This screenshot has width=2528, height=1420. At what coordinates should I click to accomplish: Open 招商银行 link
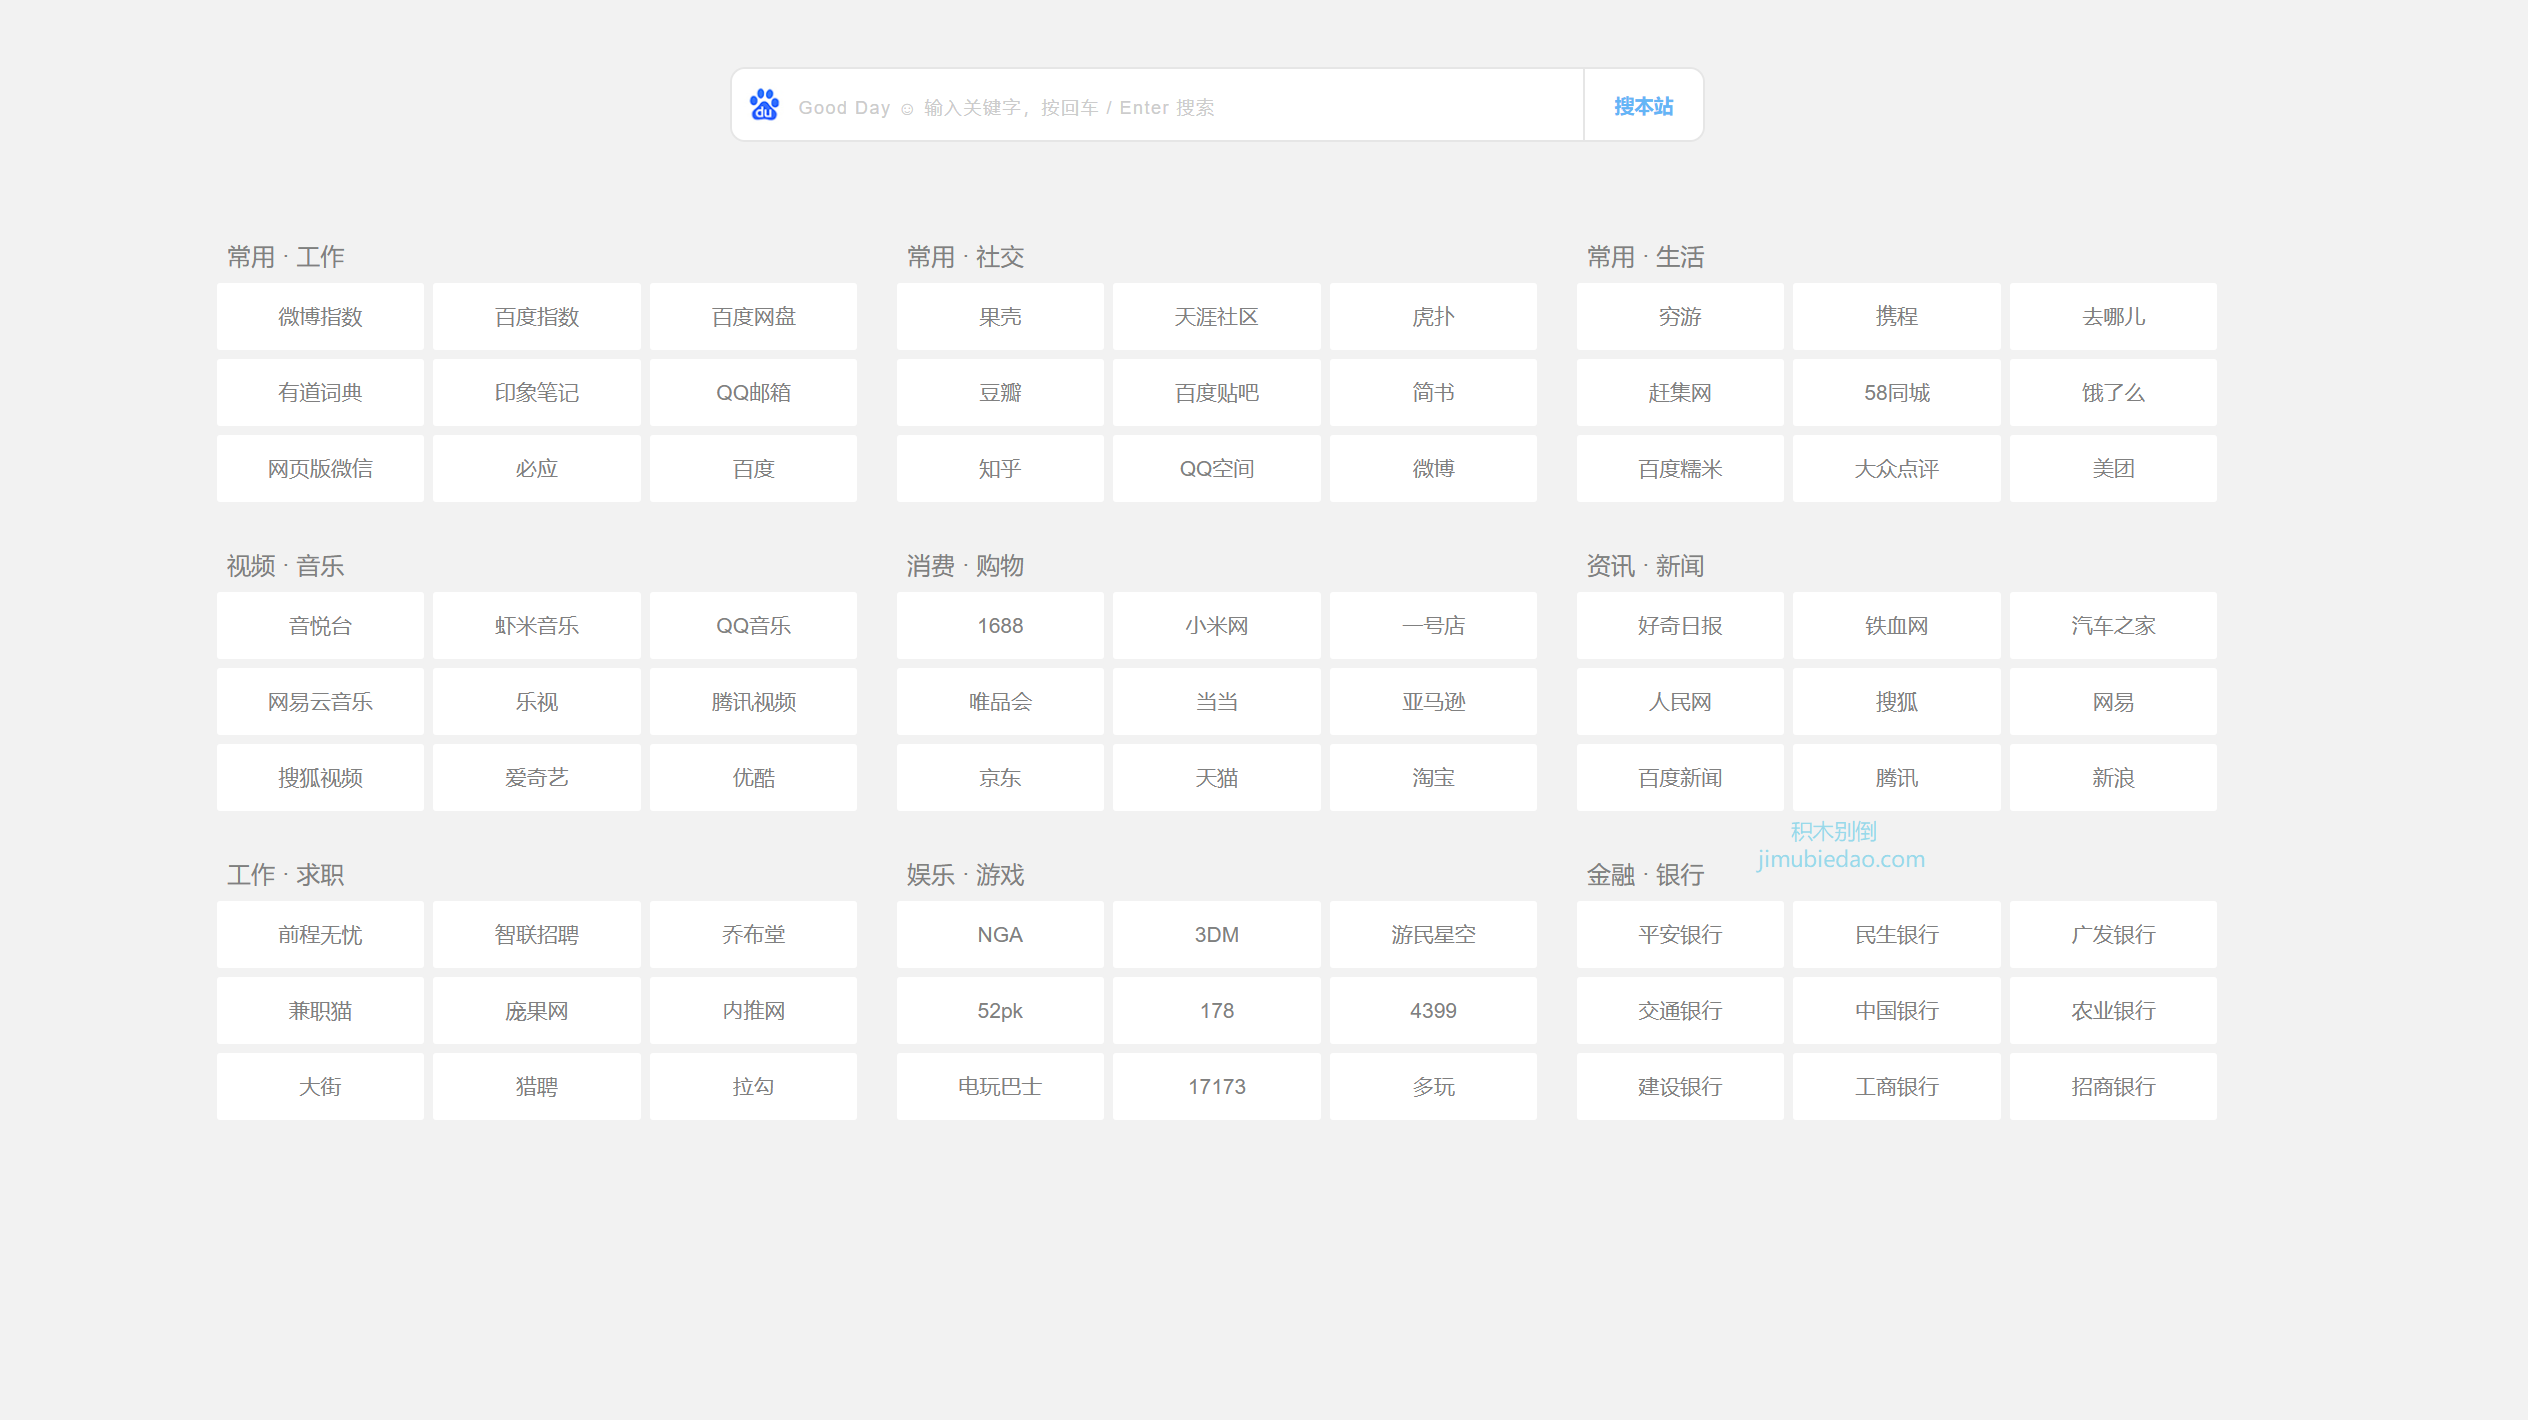pos(2113,1087)
